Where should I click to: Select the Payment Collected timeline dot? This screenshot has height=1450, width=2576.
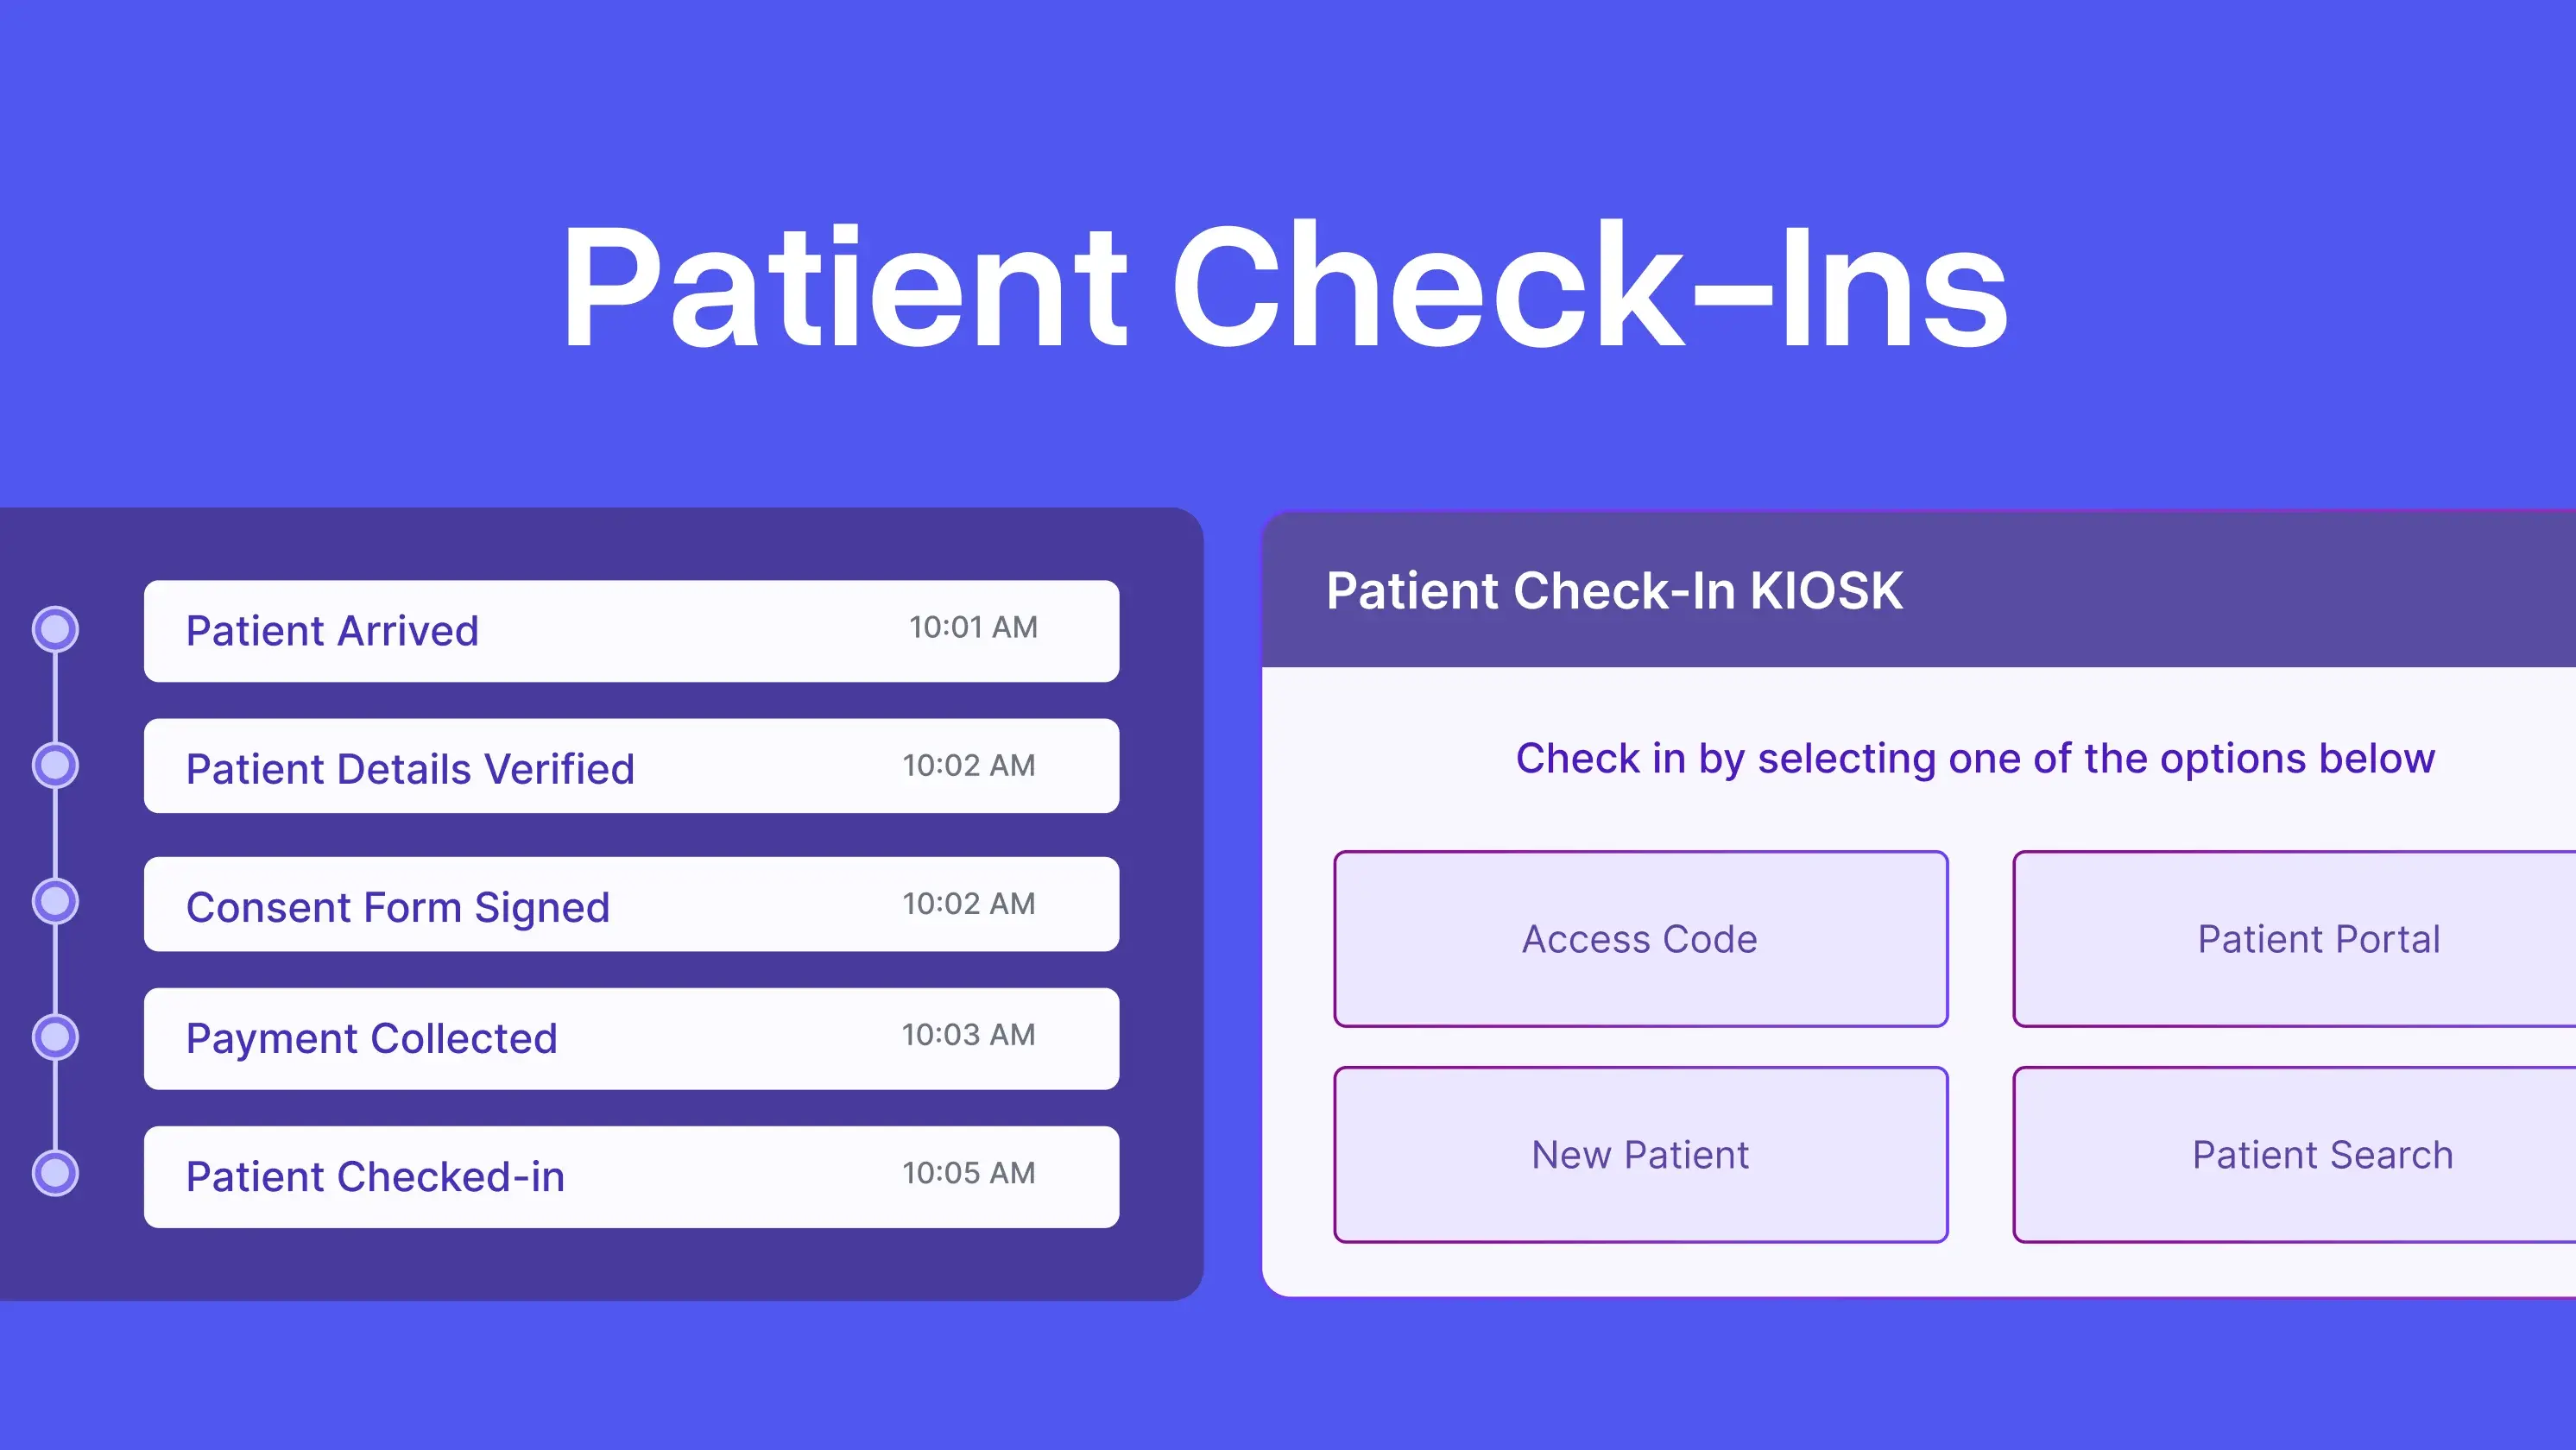coord(57,1038)
